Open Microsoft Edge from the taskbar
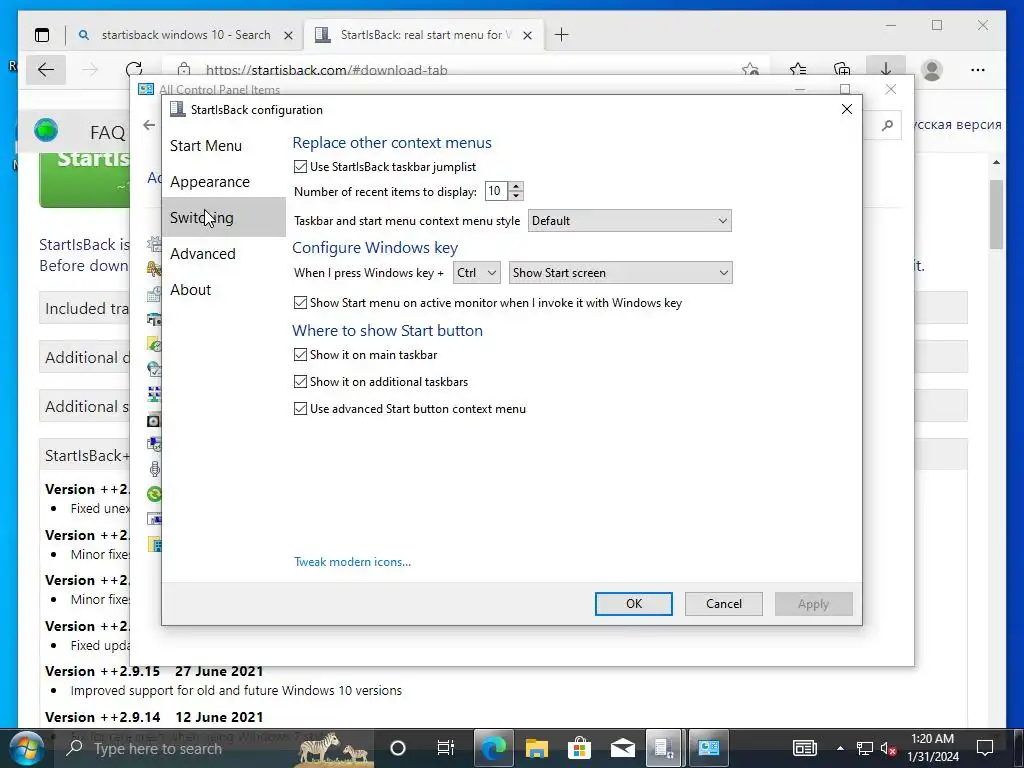This screenshot has width=1024, height=768. pos(494,748)
